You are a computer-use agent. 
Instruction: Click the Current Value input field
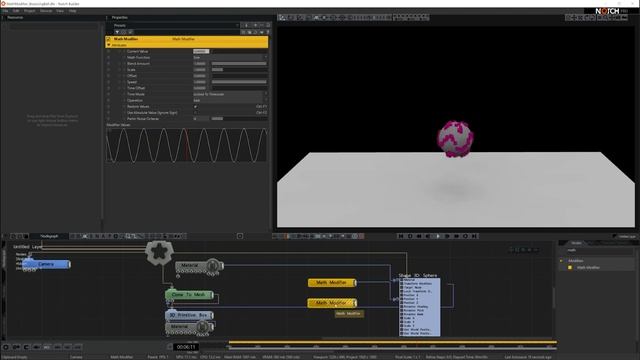[201, 51]
